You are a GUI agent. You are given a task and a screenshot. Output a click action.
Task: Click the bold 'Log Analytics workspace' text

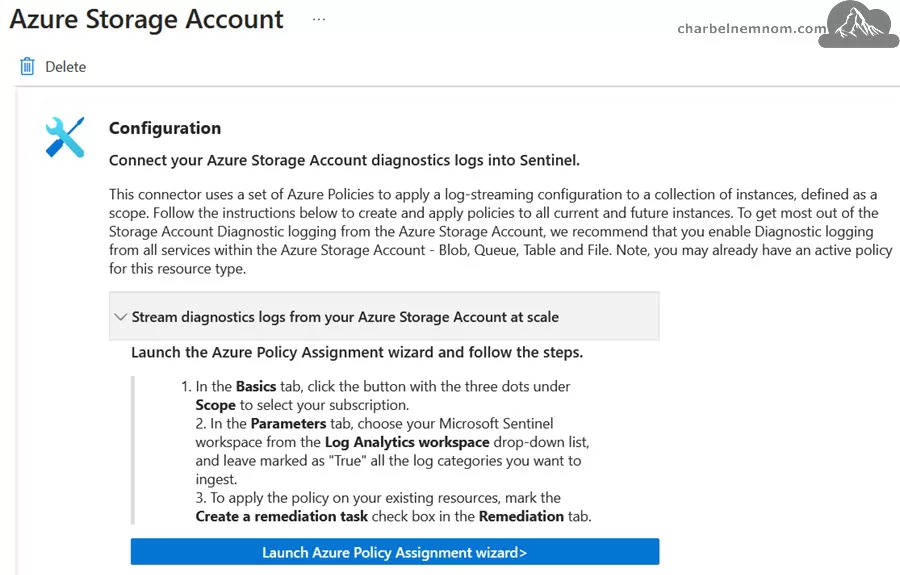coord(407,442)
